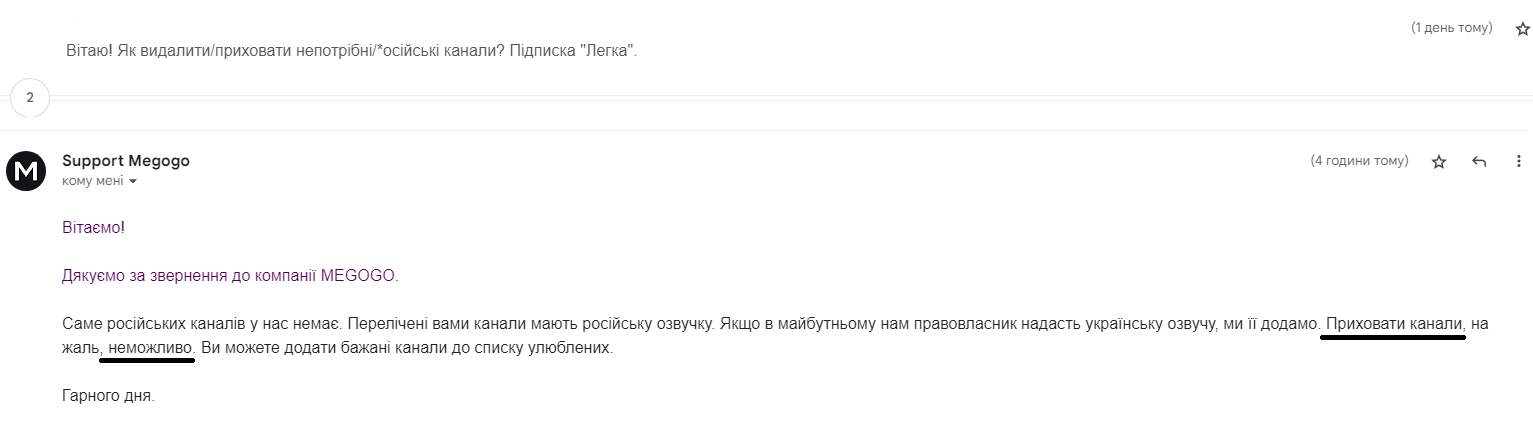The width and height of the screenshot is (1533, 426).
Task: Open the three-dot more options menu
Action: [x=1519, y=161]
